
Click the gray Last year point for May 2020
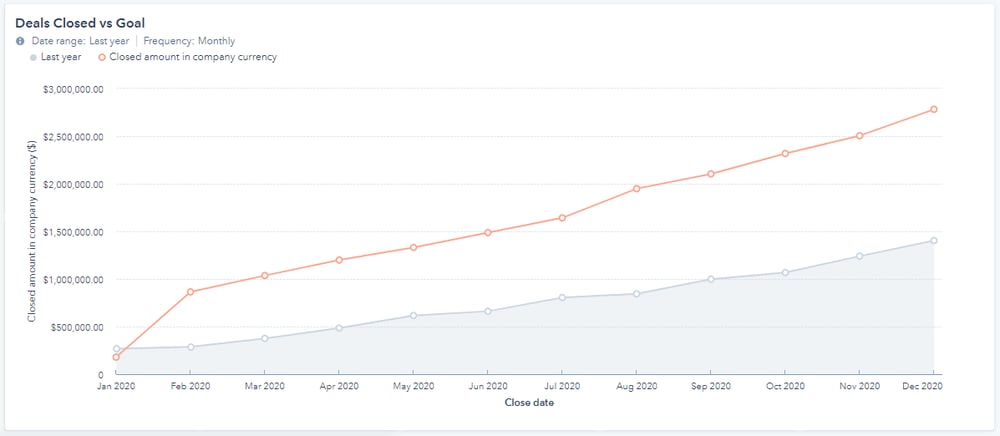(413, 316)
